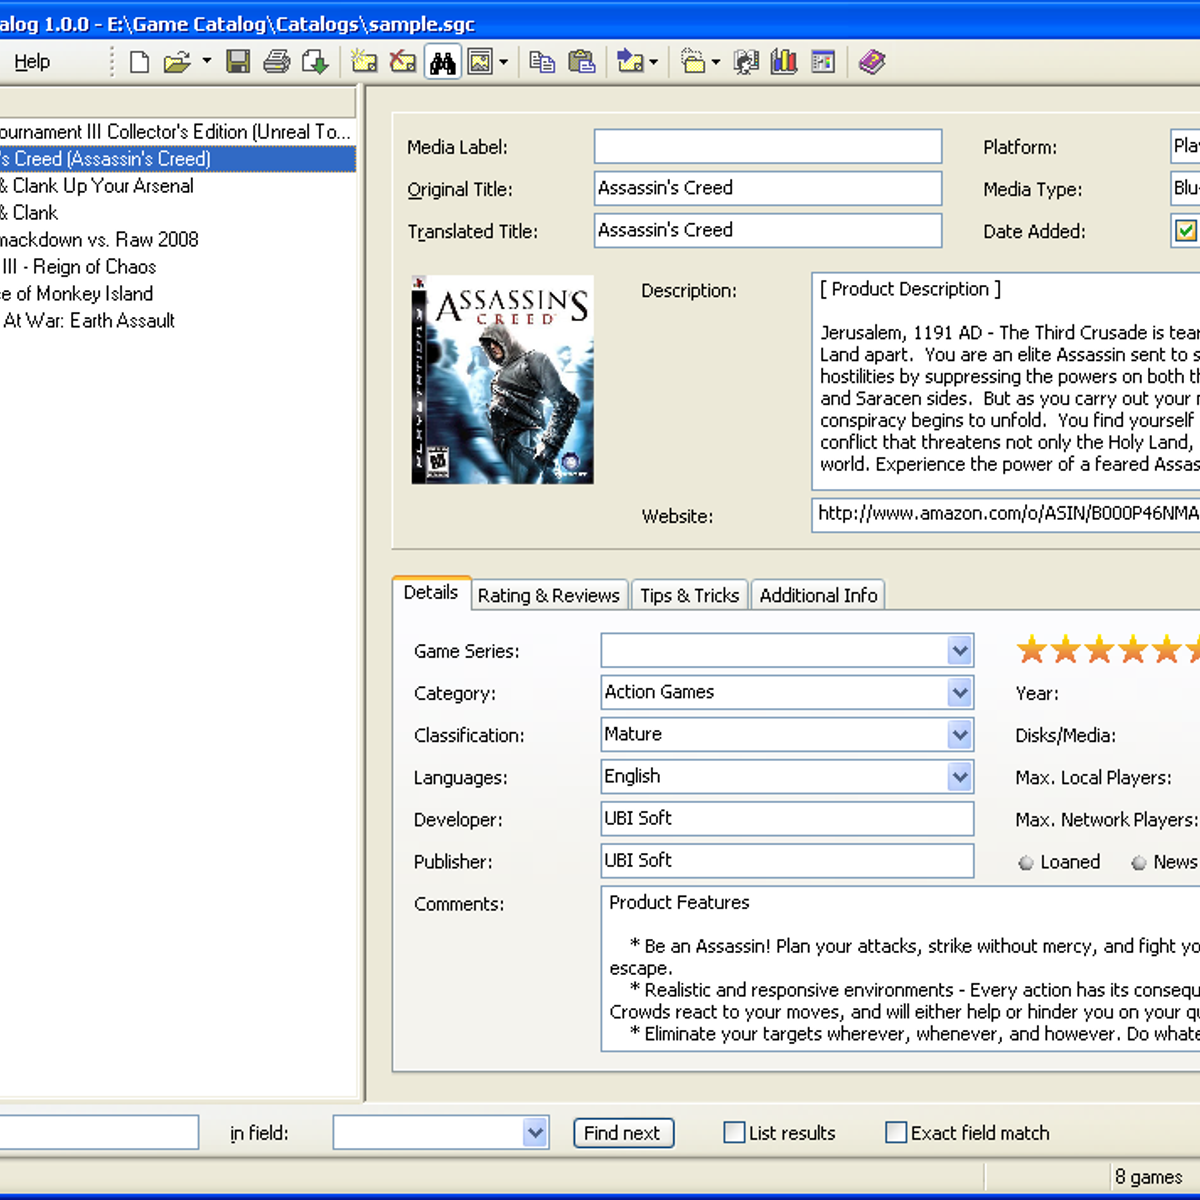Click the search text field in find bar
The image size is (1200, 1200).
(x=99, y=1133)
